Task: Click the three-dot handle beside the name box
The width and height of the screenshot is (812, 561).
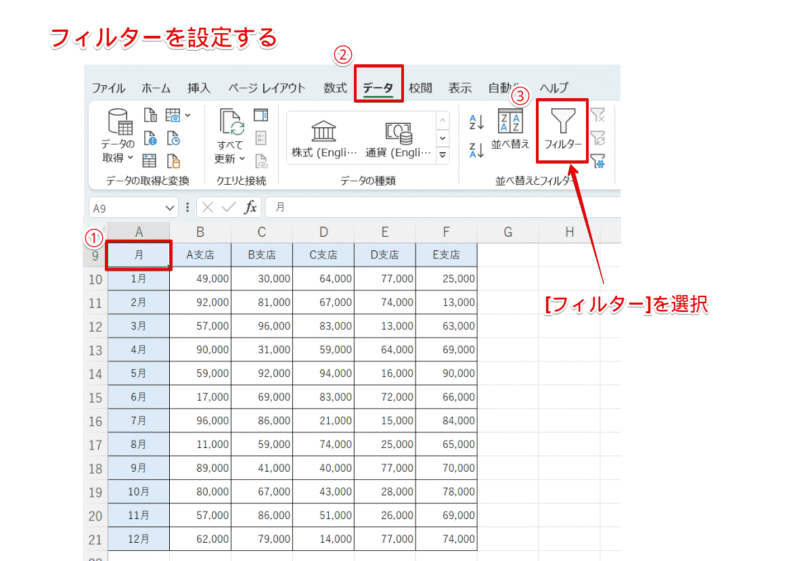Action: (187, 208)
